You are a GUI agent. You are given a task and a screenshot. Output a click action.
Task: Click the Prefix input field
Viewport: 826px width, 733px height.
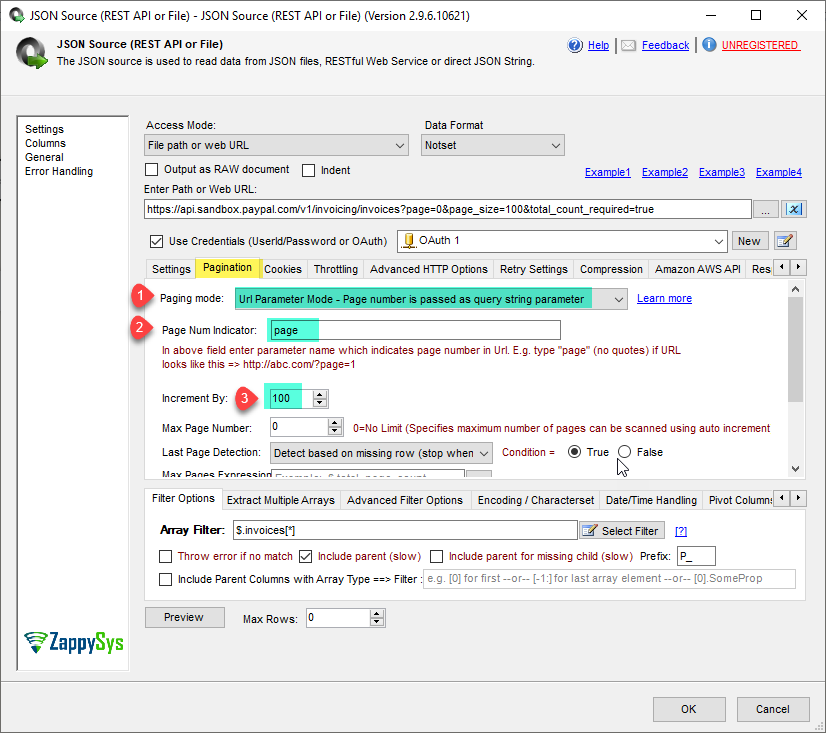[696, 556]
